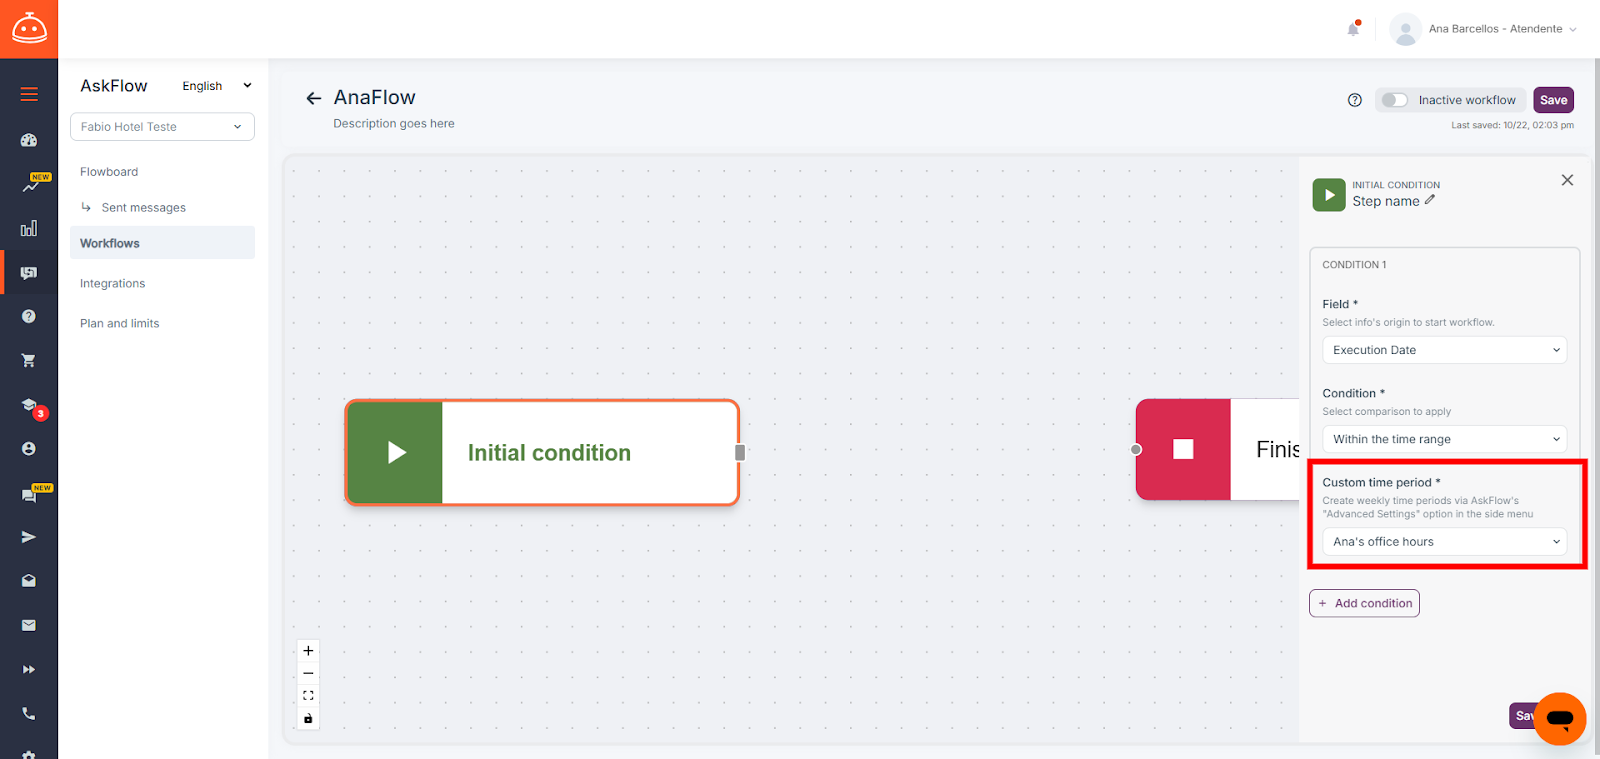Edit step name with the pencil icon
Image resolution: width=1600 pixels, height=759 pixels.
point(1430,200)
